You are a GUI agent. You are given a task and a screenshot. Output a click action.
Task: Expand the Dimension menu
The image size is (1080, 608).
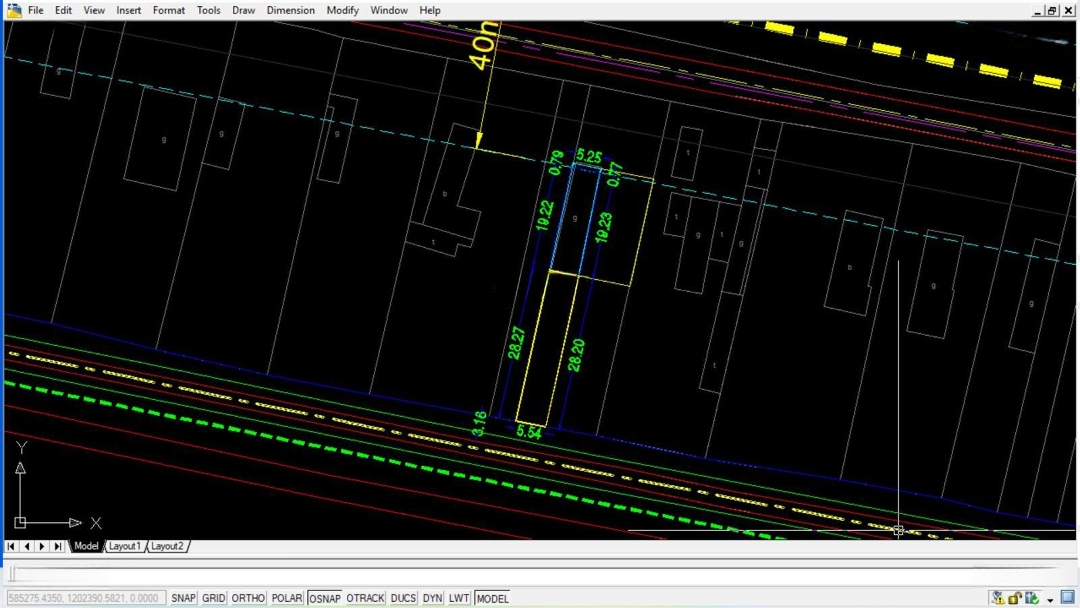pos(290,10)
